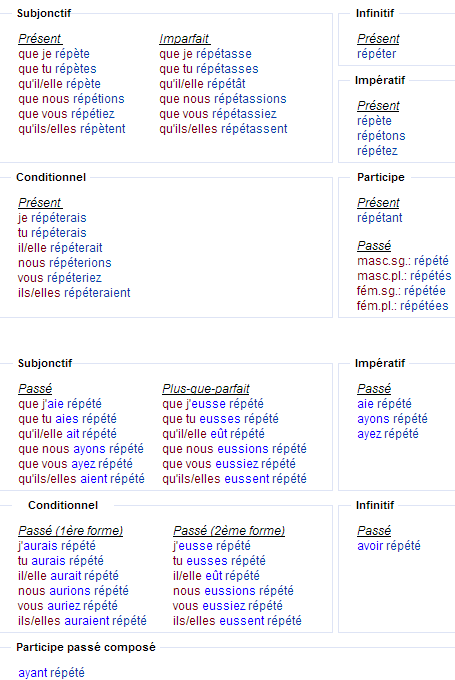Viewport: 455px width, 680px height.
Task: Open 'fém.pl.: répétées' participle link
Action: tap(403, 306)
